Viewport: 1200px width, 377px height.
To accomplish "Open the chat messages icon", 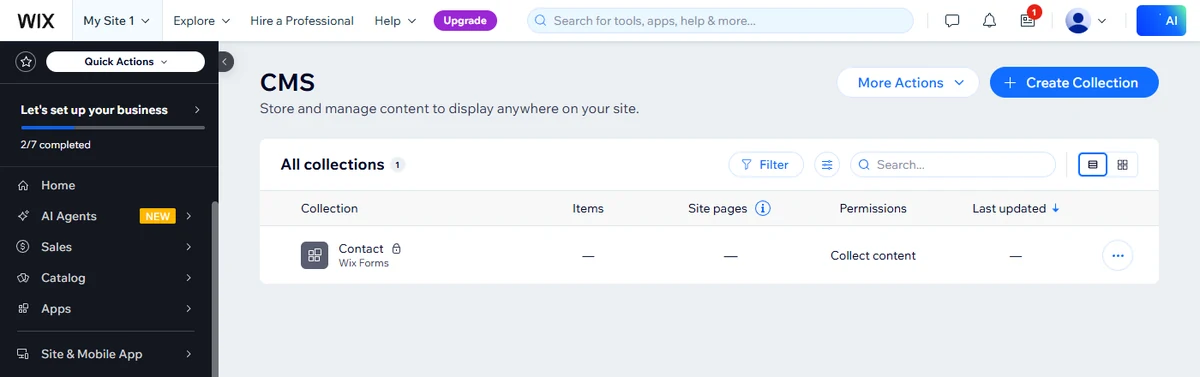I will tap(952, 20).
